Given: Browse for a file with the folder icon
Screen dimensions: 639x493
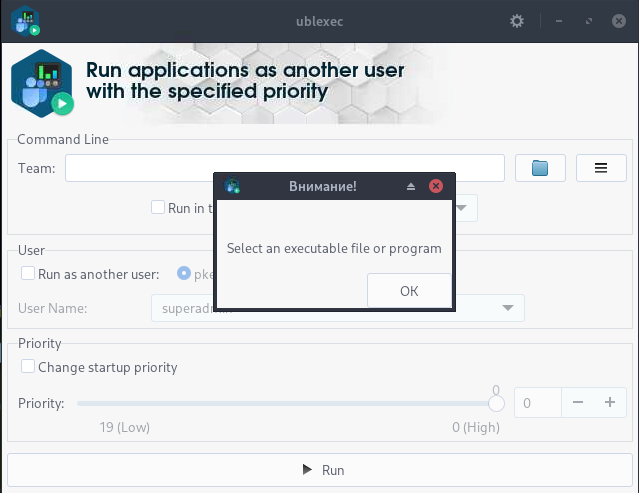Looking at the screenshot, I should click(541, 168).
